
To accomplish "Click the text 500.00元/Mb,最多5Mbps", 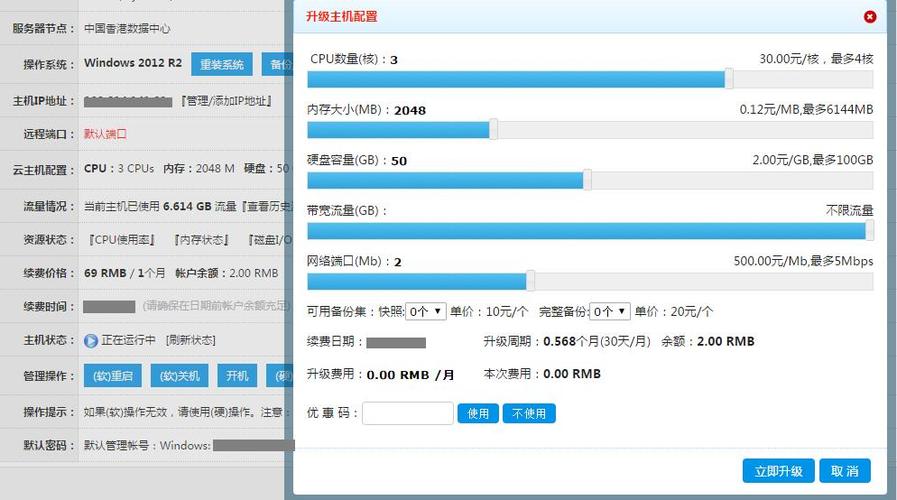I will point(804,261).
